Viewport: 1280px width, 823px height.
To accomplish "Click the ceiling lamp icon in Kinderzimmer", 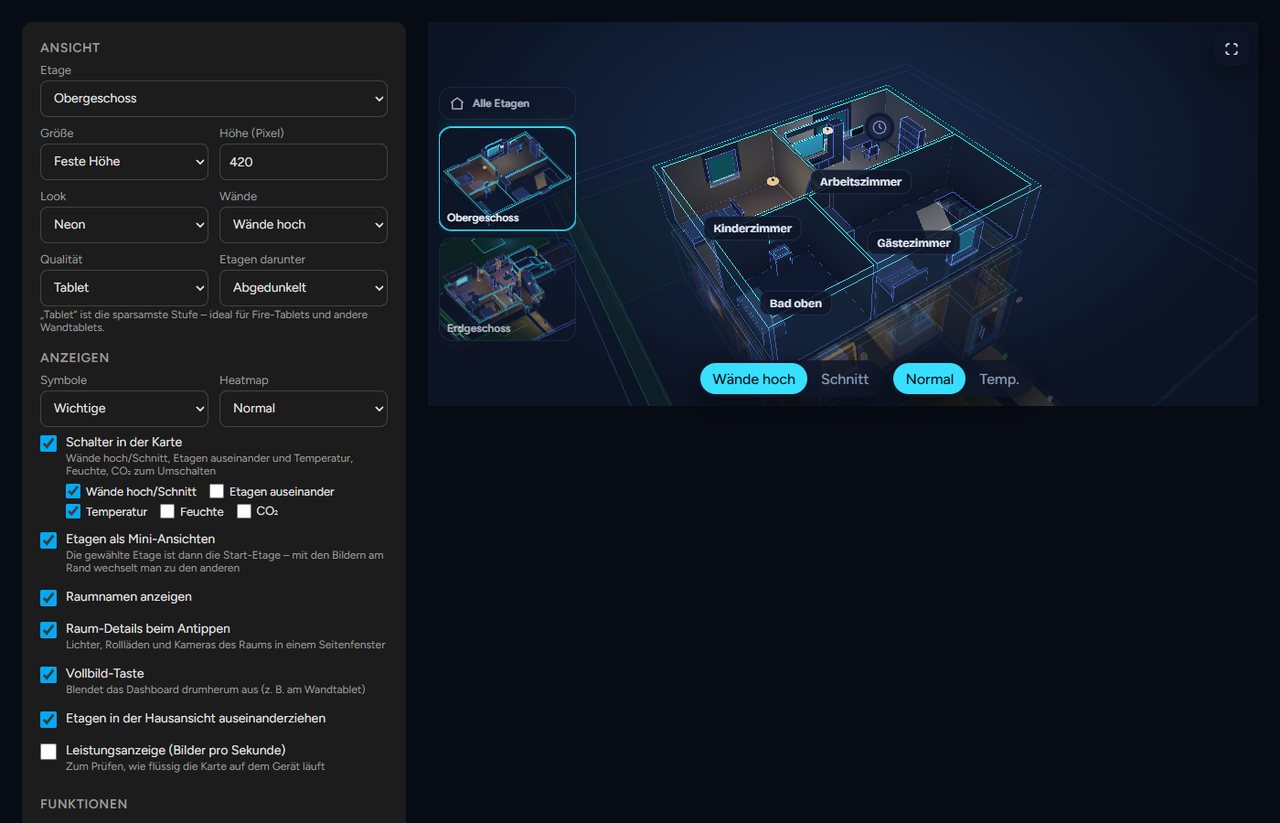I will (772, 180).
